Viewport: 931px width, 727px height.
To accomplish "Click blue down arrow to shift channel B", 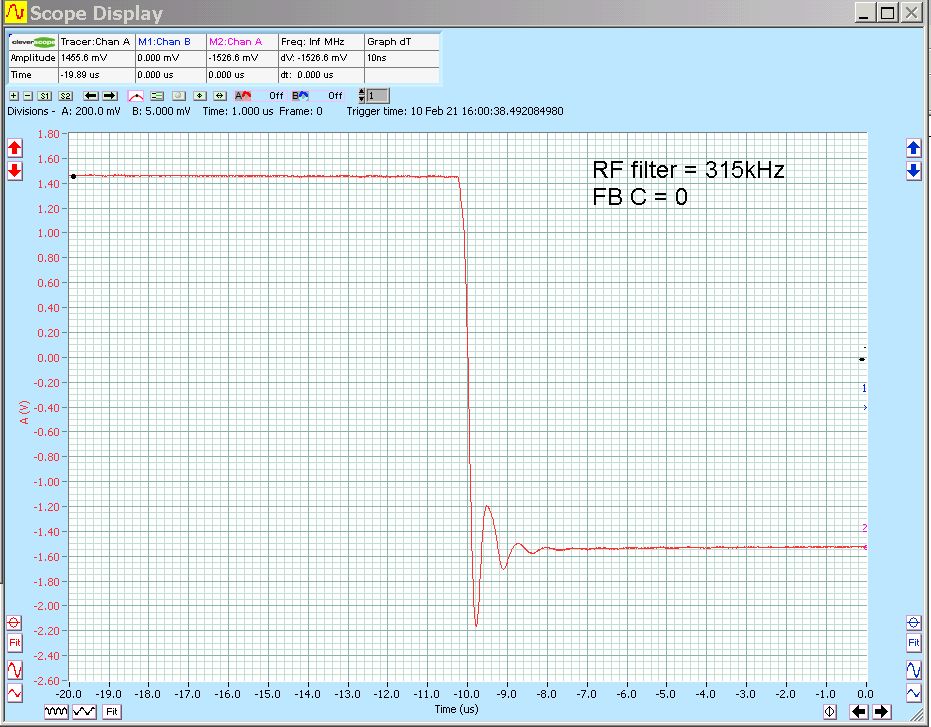I will 914,170.
